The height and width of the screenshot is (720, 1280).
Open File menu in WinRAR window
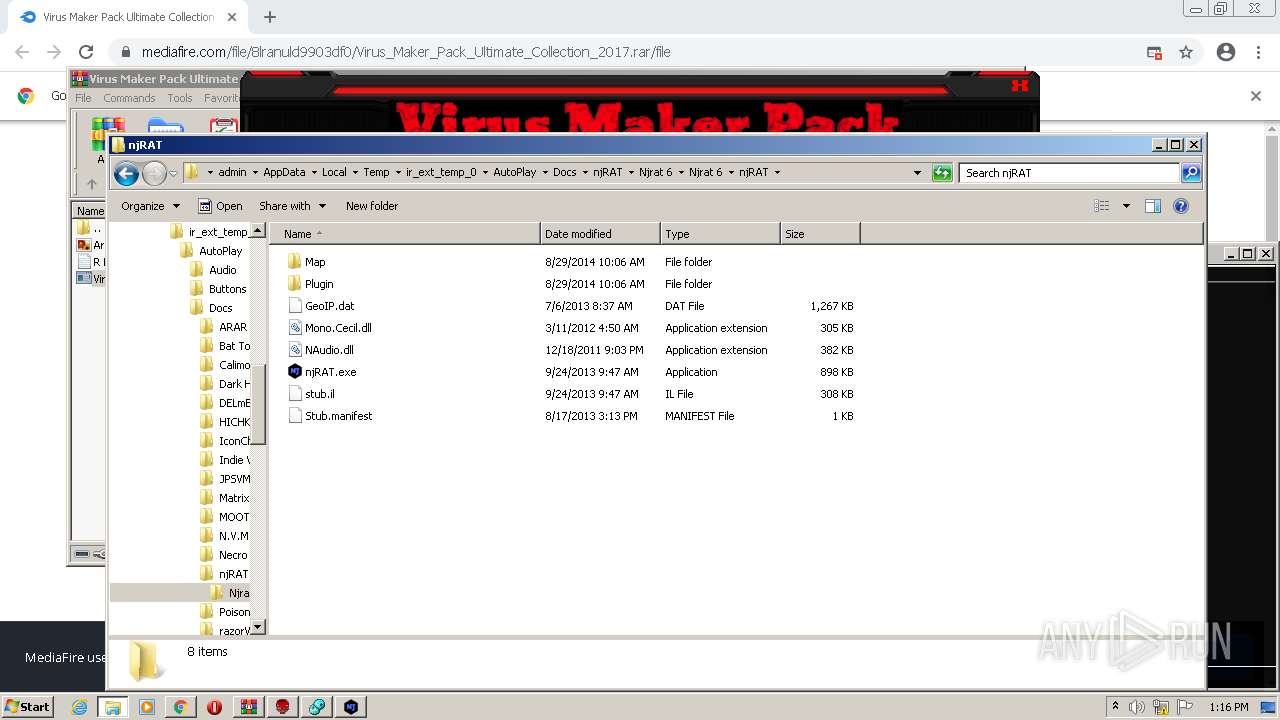pyautogui.click(x=83, y=98)
